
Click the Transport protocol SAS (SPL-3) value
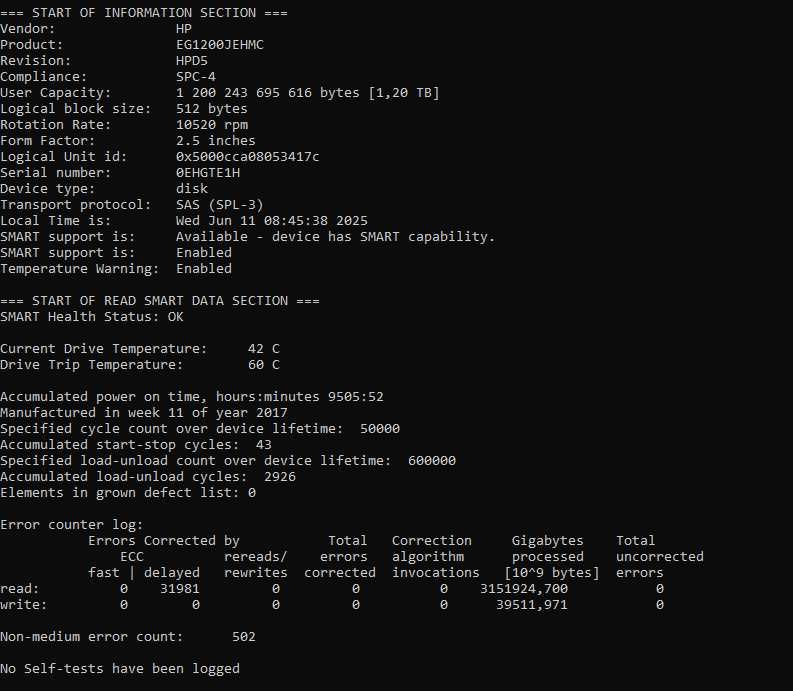pyautogui.click(x=219, y=205)
